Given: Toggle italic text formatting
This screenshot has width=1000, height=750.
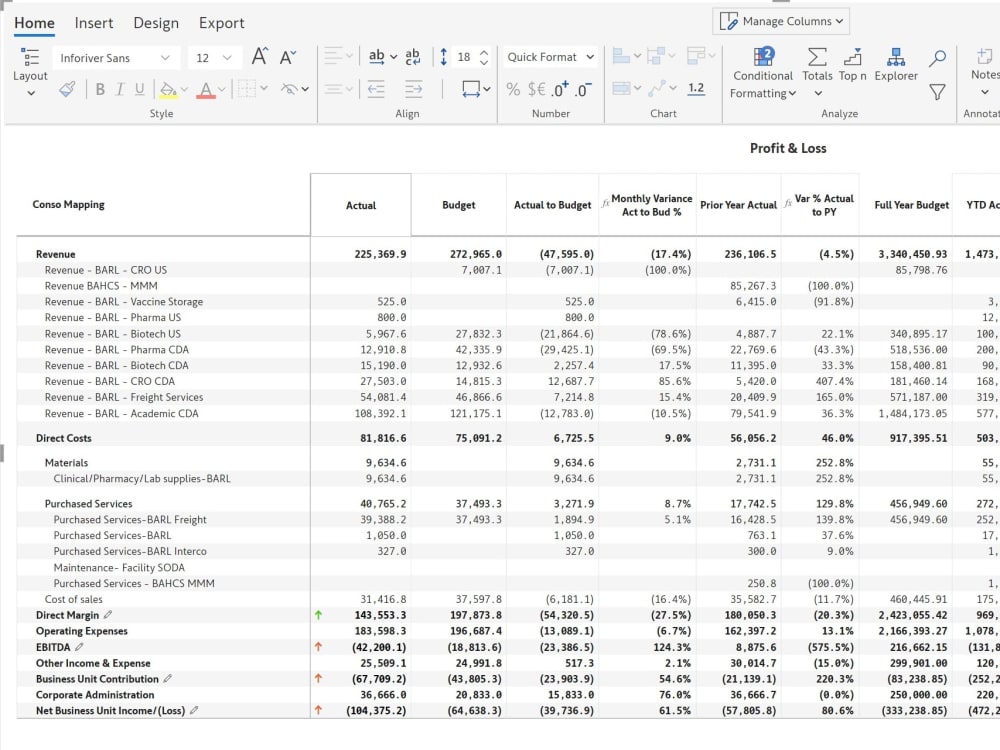Looking at the screenshot, I should 119,89.
